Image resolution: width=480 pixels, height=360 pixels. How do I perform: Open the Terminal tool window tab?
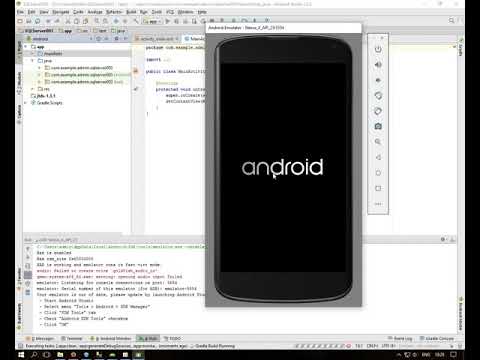pos(72,338)
